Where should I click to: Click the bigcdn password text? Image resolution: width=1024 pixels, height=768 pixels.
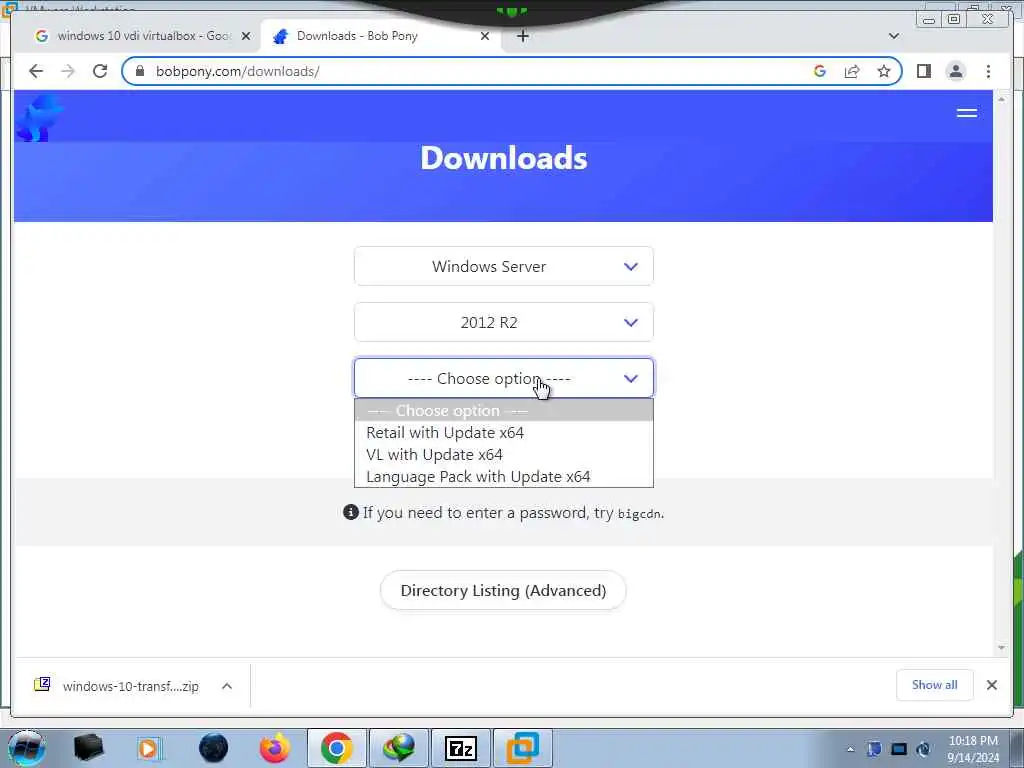[x=639, y=514]
